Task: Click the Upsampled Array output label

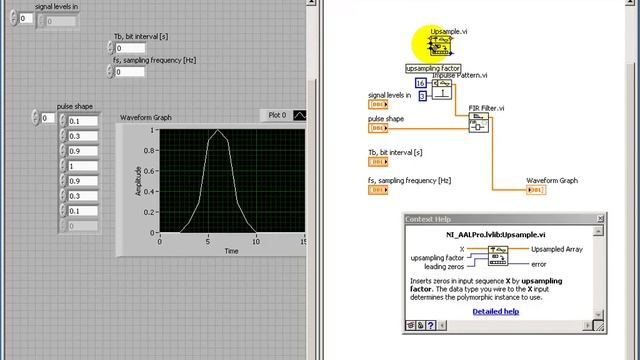Action: click(x=557, y=249)
